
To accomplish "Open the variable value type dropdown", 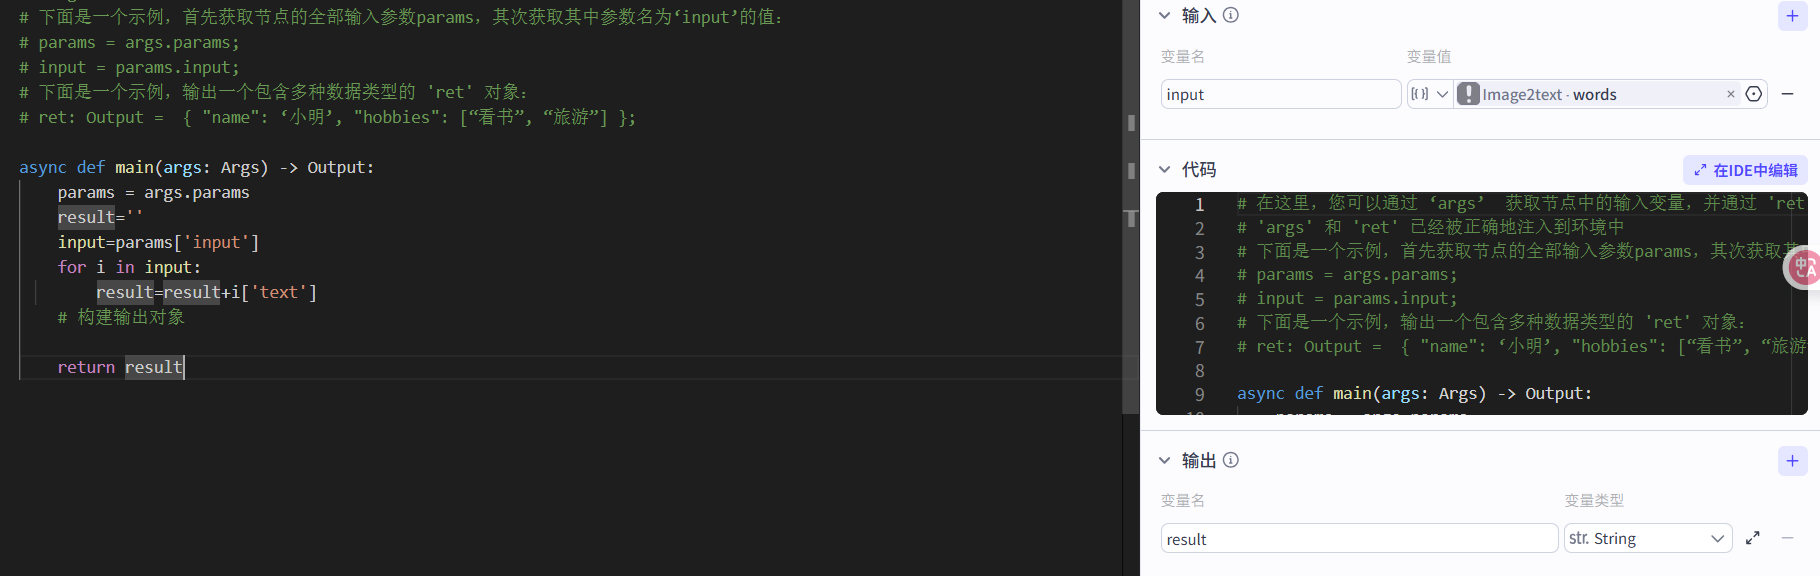I will click(1429, 94).
